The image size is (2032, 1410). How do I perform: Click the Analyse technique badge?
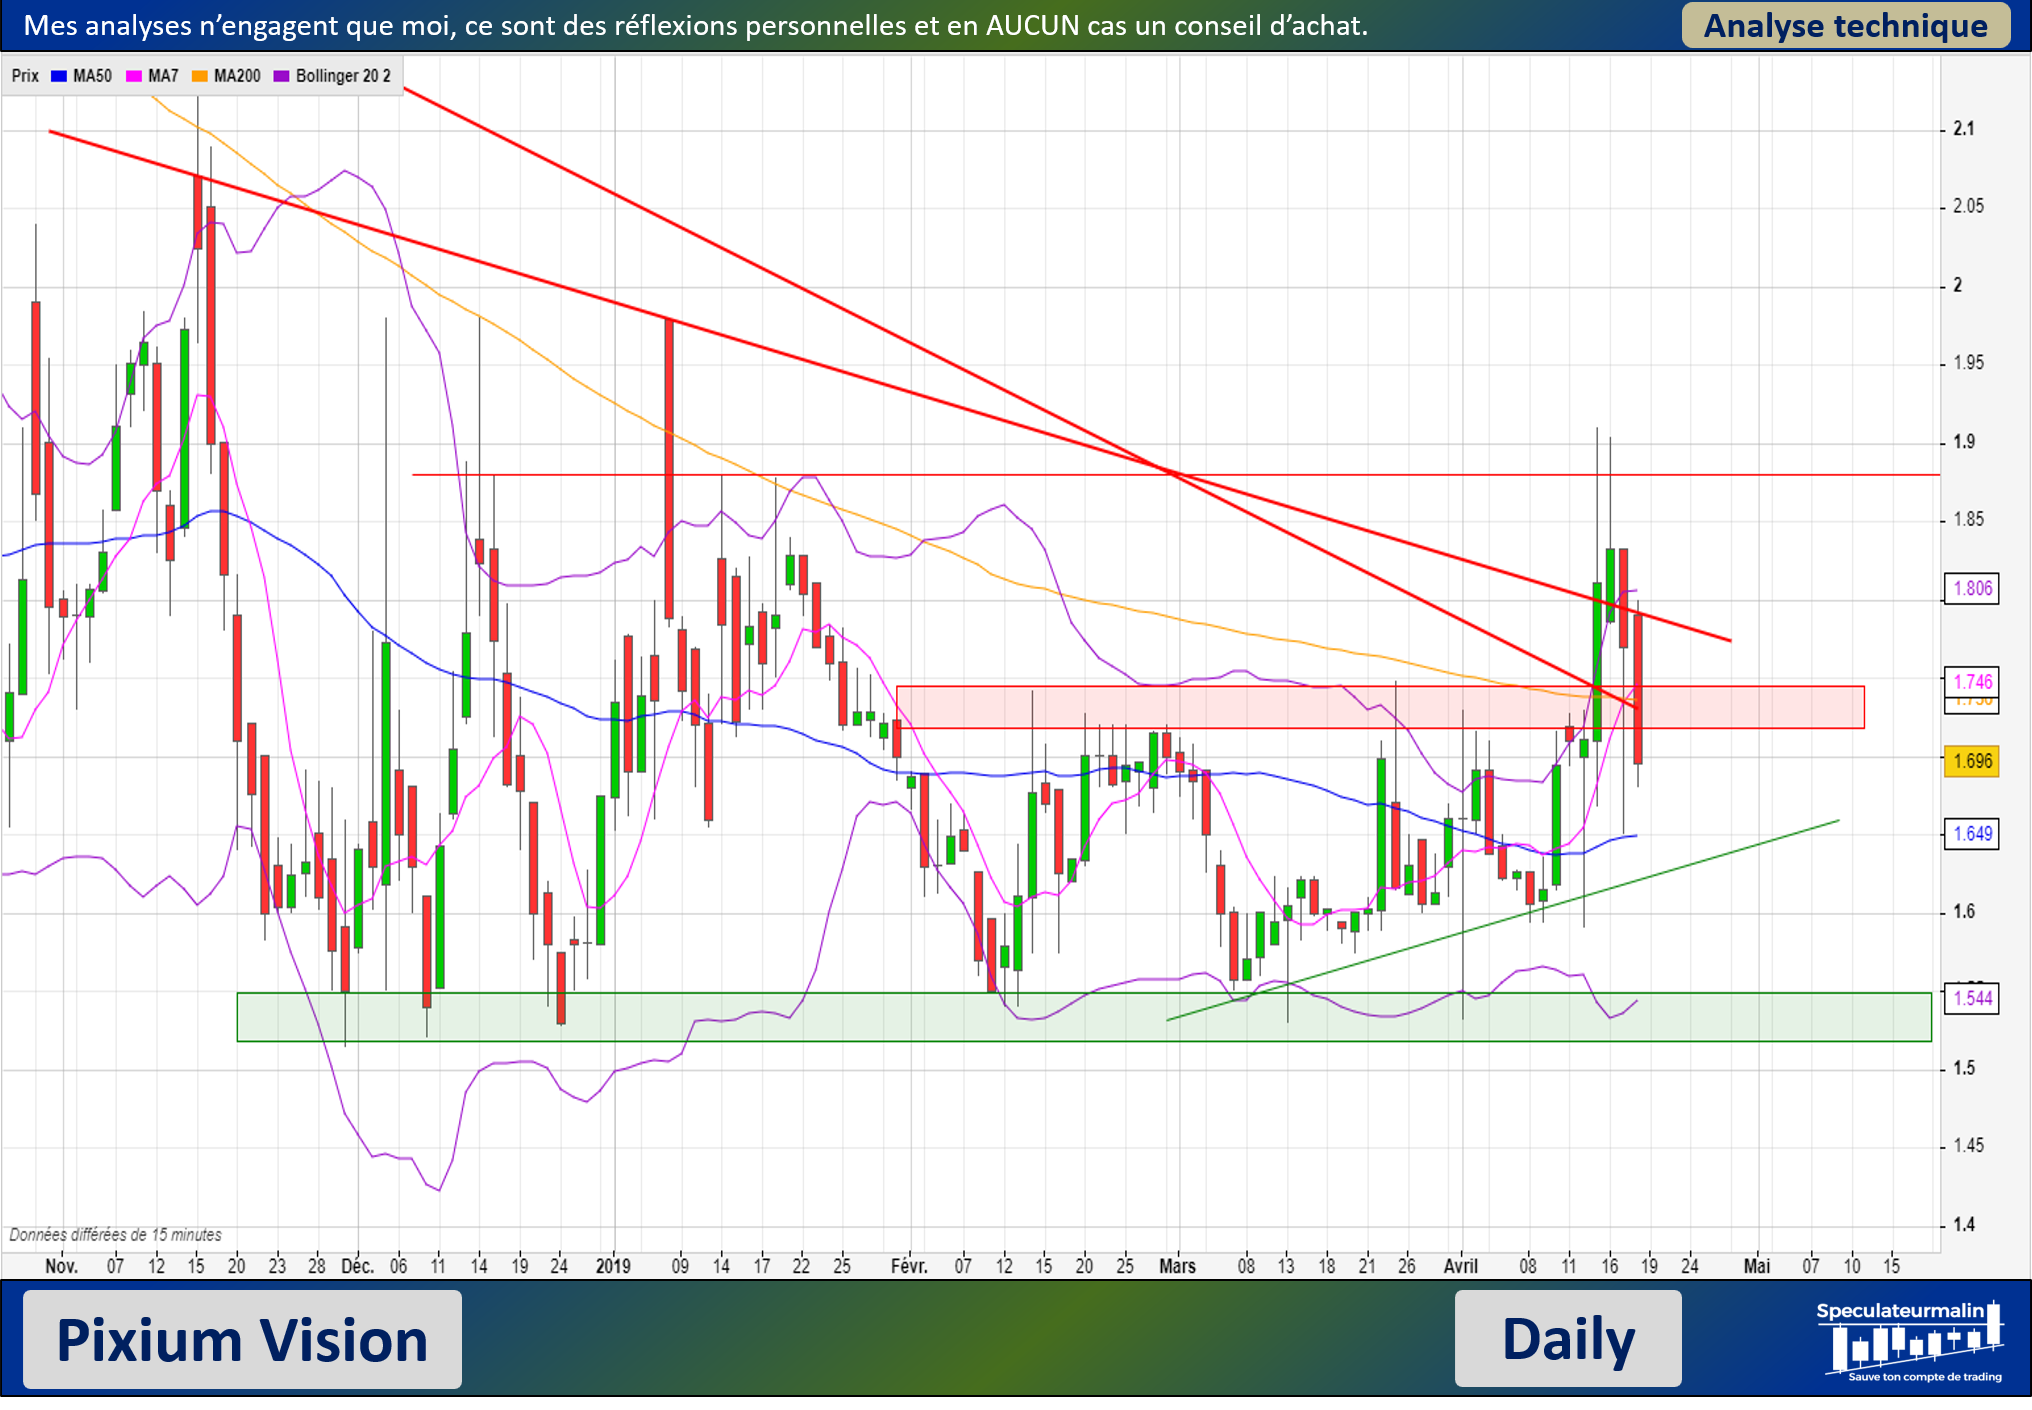(1846, 25)
